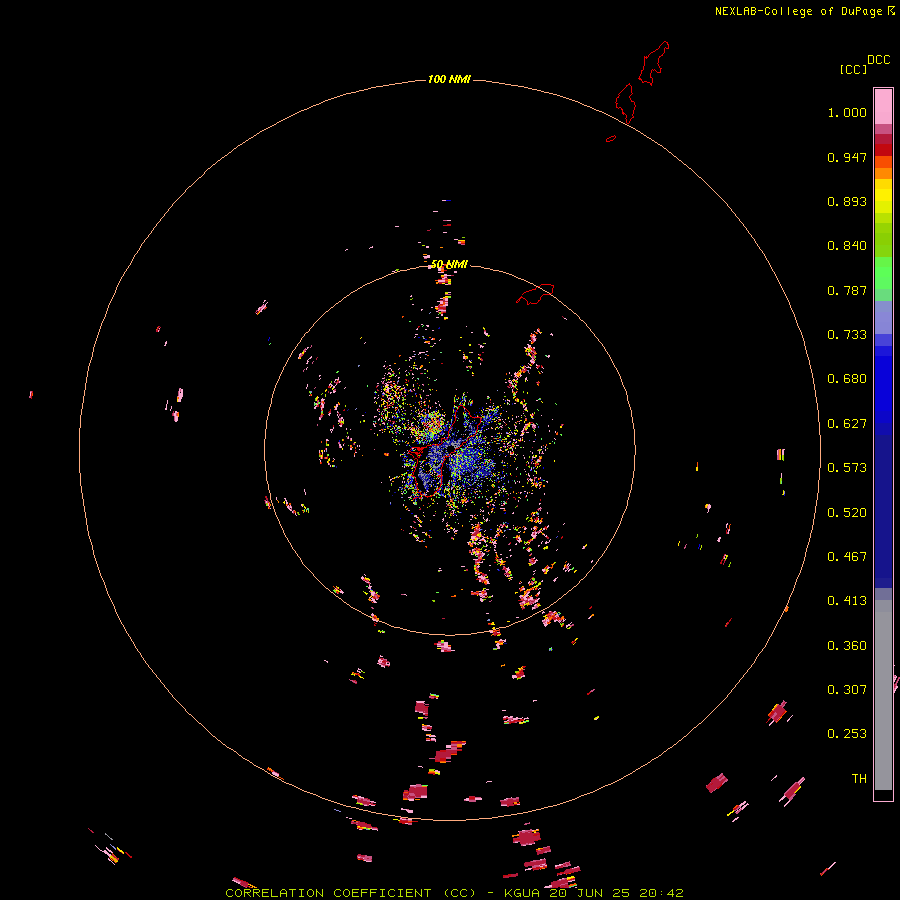Click the [CC] unit label
The height and width of the screenshot is (900, 900).
(x=853, y=69)
